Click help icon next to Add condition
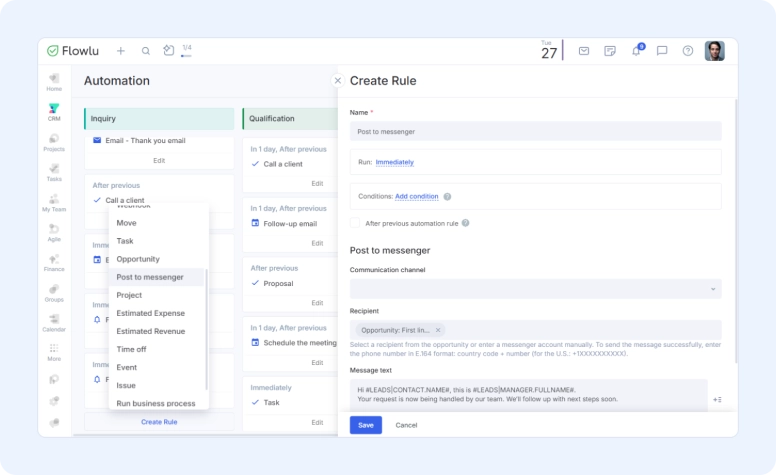 [x=447, y=196]
